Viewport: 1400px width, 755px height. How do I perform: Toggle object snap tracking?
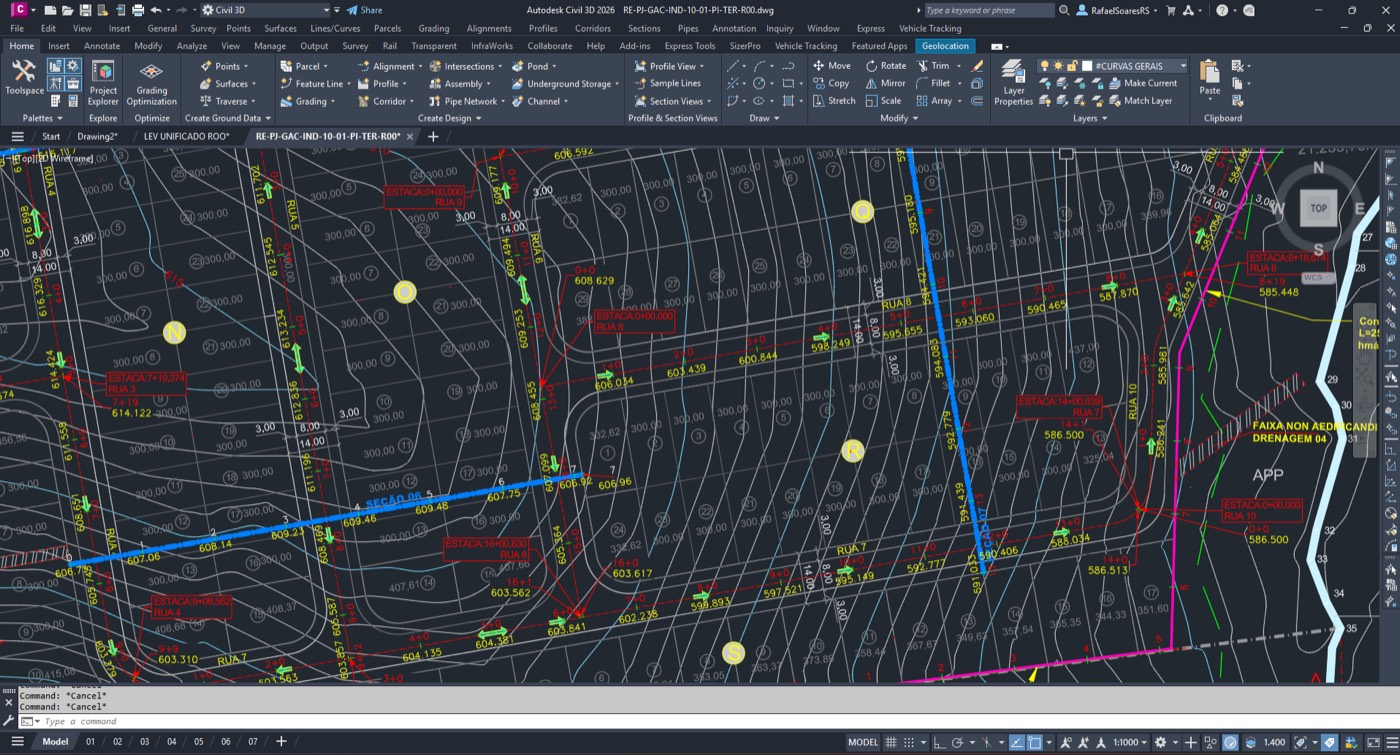click(1016, 742)
